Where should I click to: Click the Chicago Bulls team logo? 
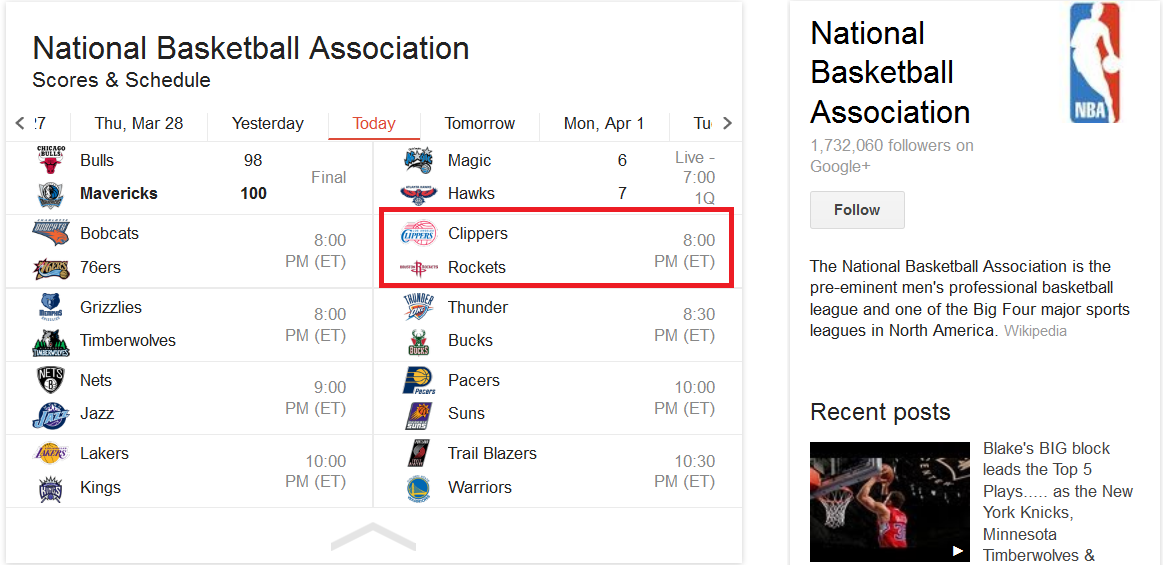[x=50, y=160]
